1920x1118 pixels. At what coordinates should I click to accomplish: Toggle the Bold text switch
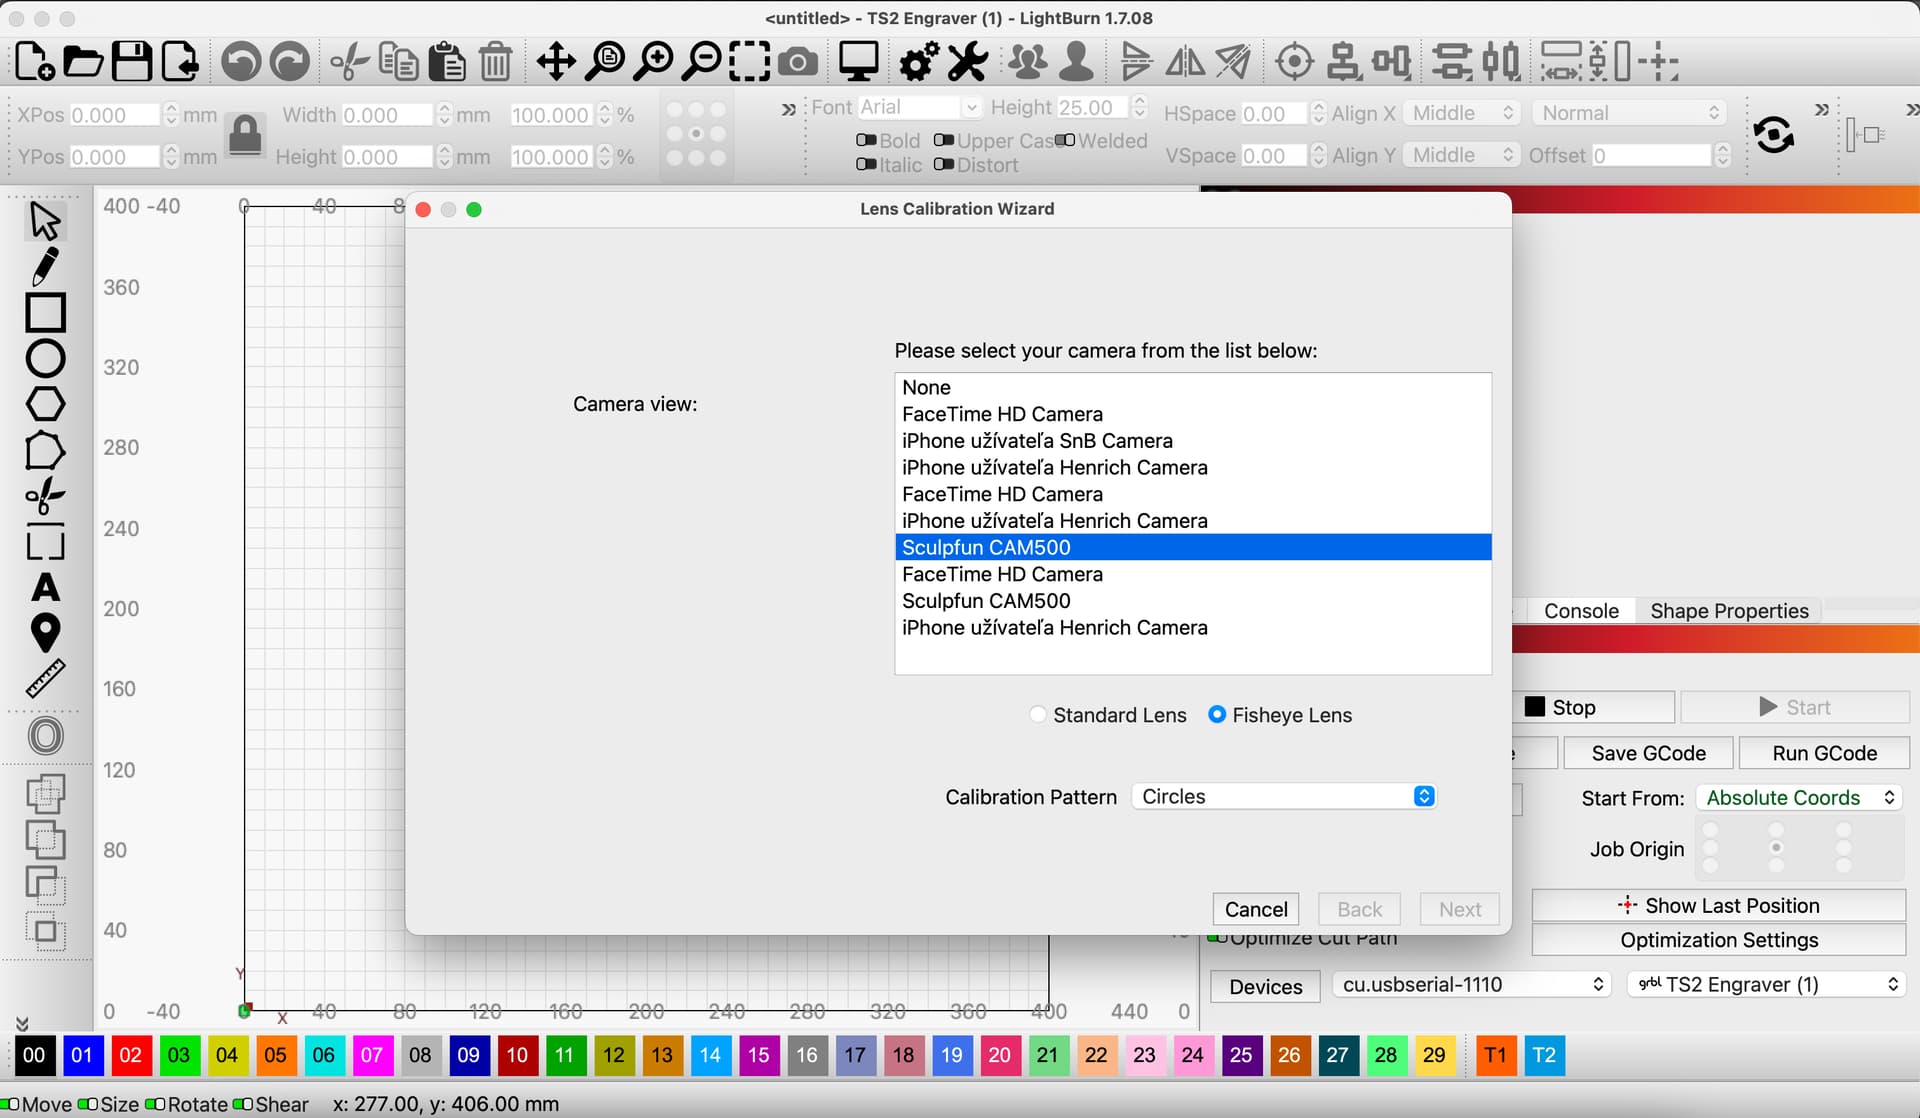pyautogui.click(x=866, y=141)
